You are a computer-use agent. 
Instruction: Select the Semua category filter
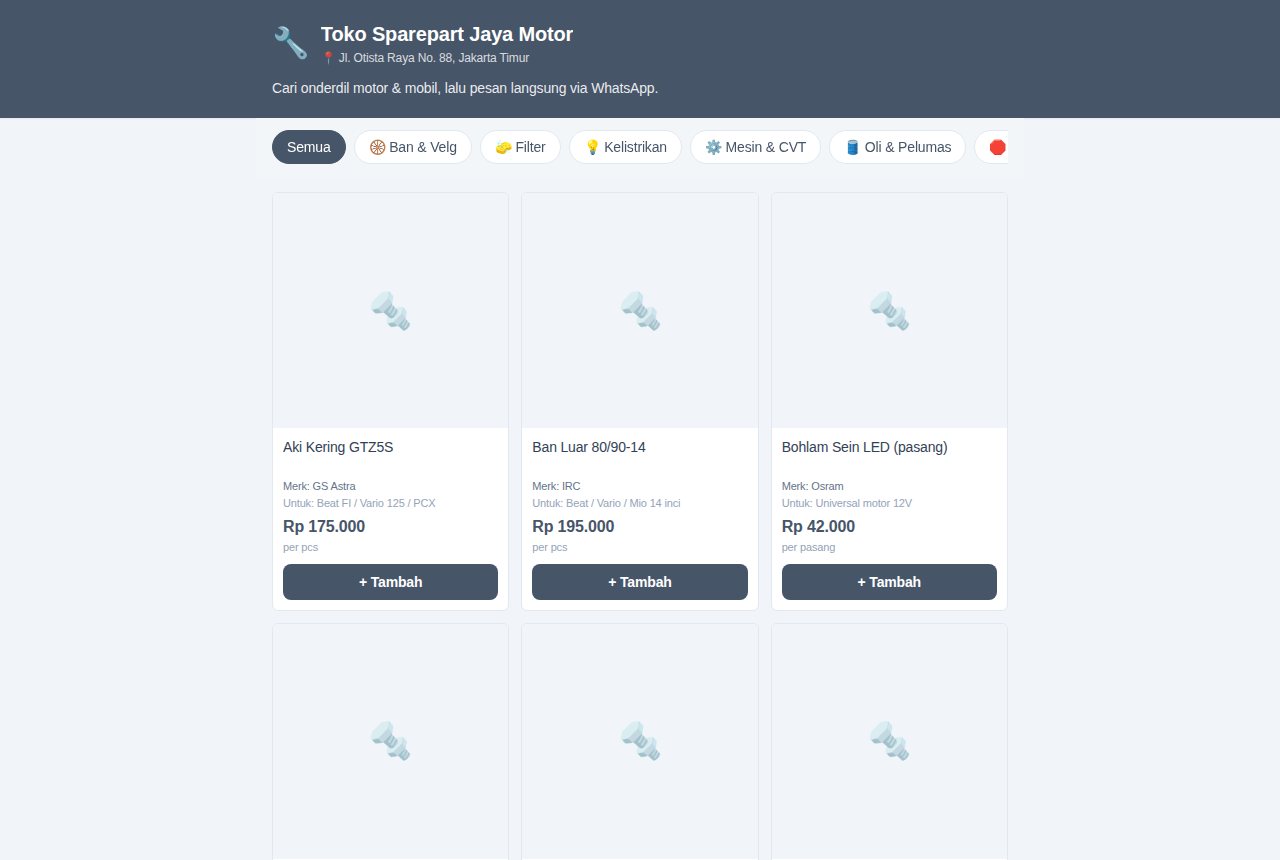(309, 147)
